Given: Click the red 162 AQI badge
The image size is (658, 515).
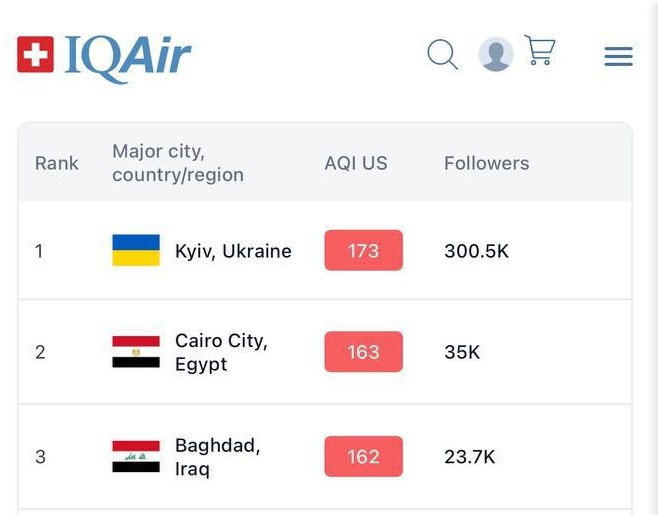Looking at the screenshot, I should coord(363,457).
